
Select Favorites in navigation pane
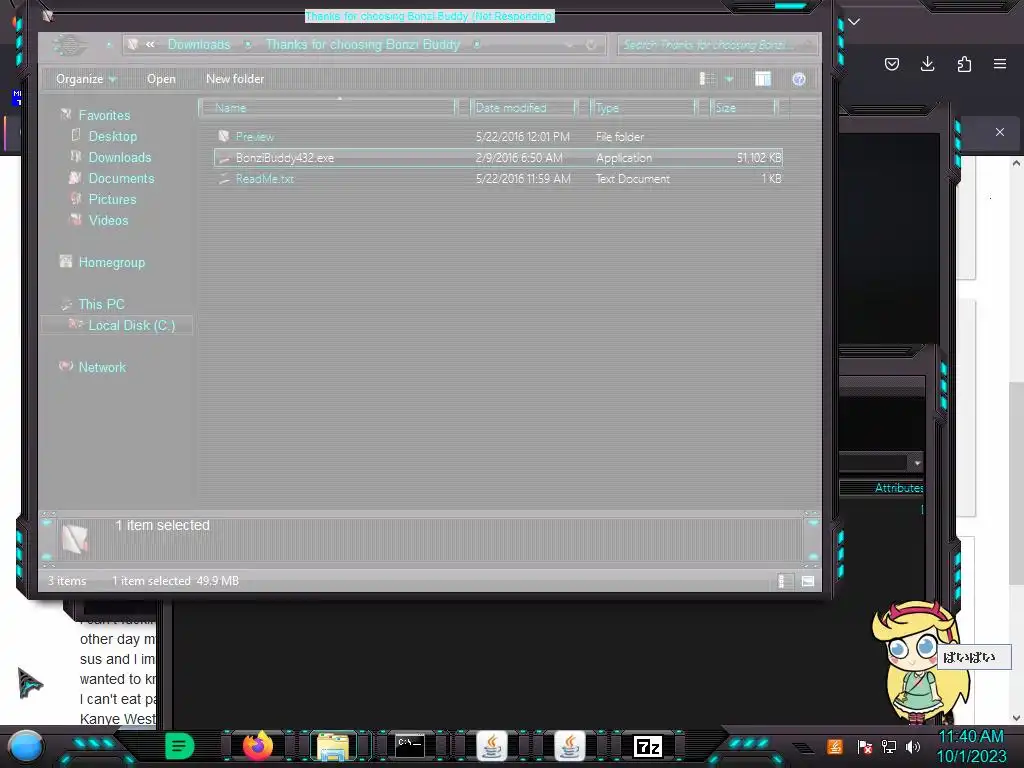point(104,116)
